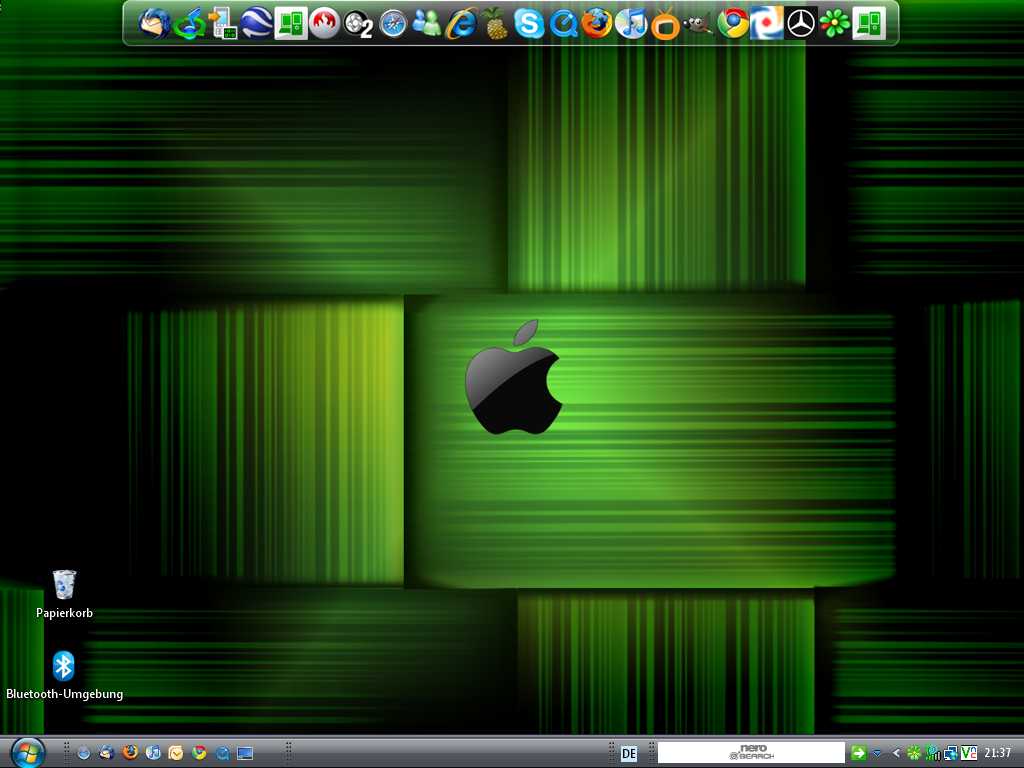This screenshot has height=768, width=1024.
Task: Click the 21:37 taskbar clock
Action: click(997, 753)
